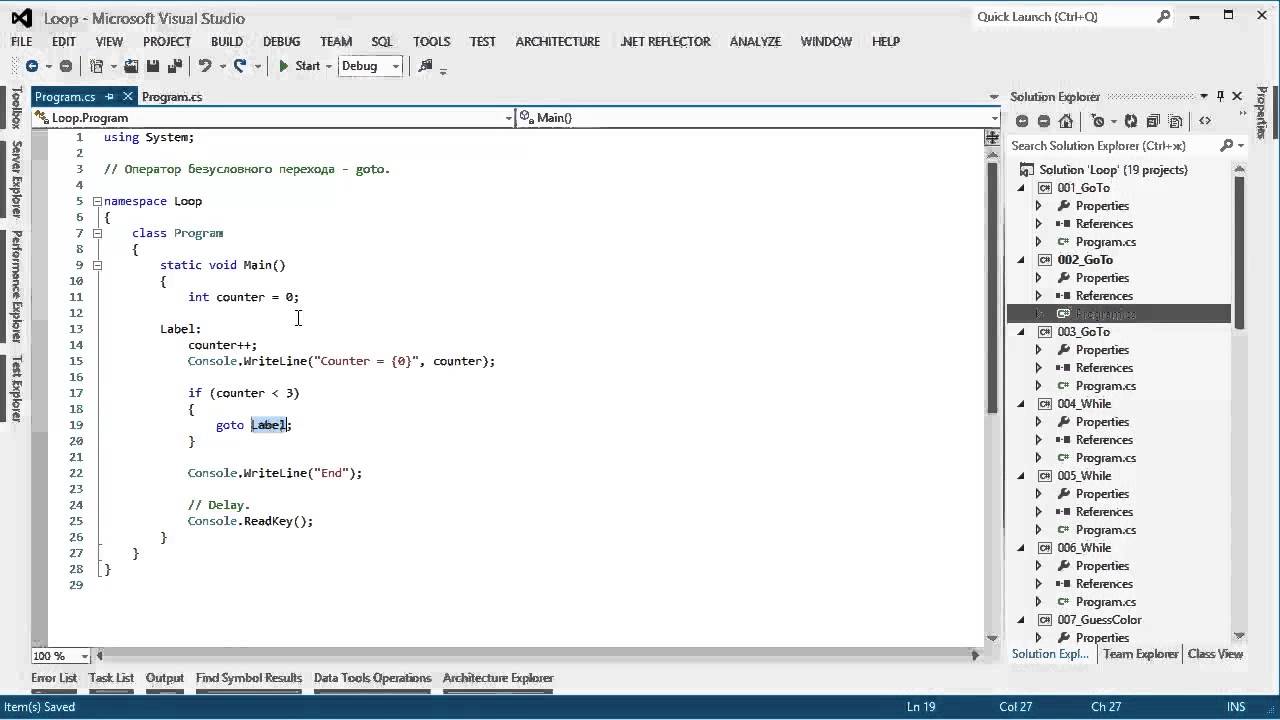Click the Navigate Backward toolbar icon
The height and width of the screenshot is (720, 1280).
coord(32,66)
